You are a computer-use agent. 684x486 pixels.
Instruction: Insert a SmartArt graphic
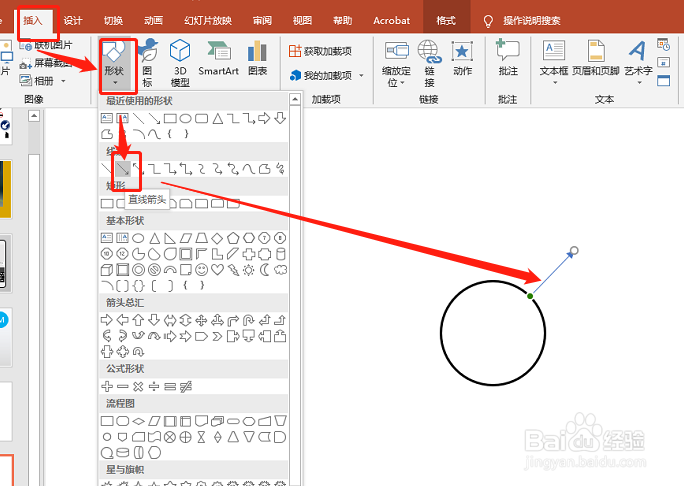(219, 59)
